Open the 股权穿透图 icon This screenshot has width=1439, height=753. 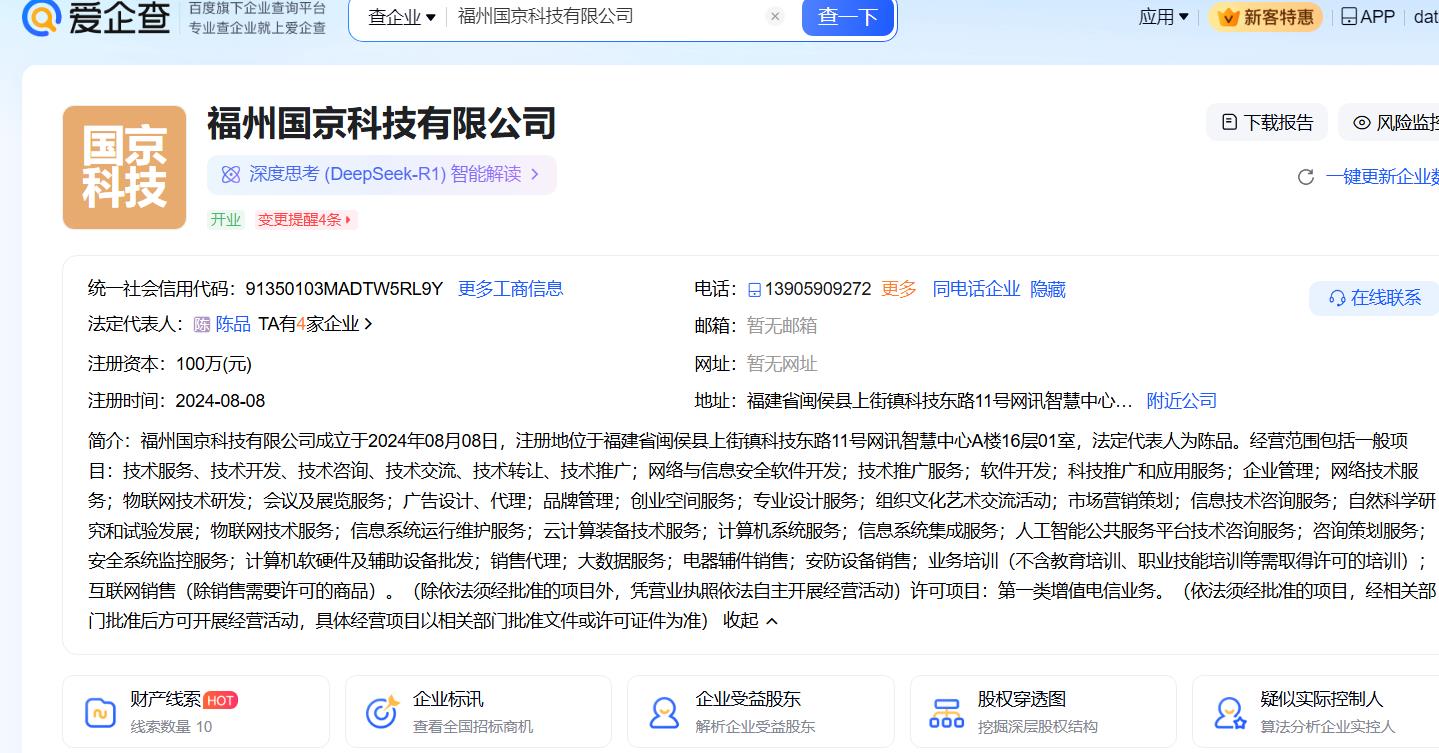pos(946,712)
